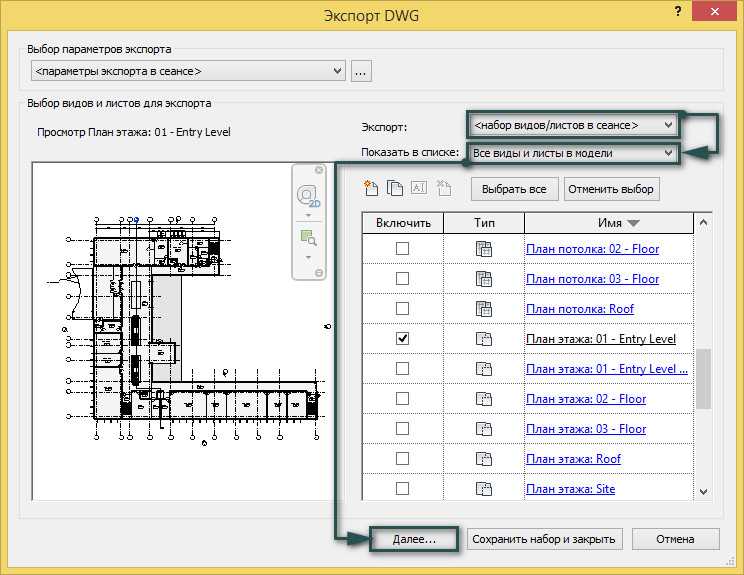Screen dimensions: 744x575
Task: Open the План потолка: 02 - Floor link
Action: coord(593,249)
